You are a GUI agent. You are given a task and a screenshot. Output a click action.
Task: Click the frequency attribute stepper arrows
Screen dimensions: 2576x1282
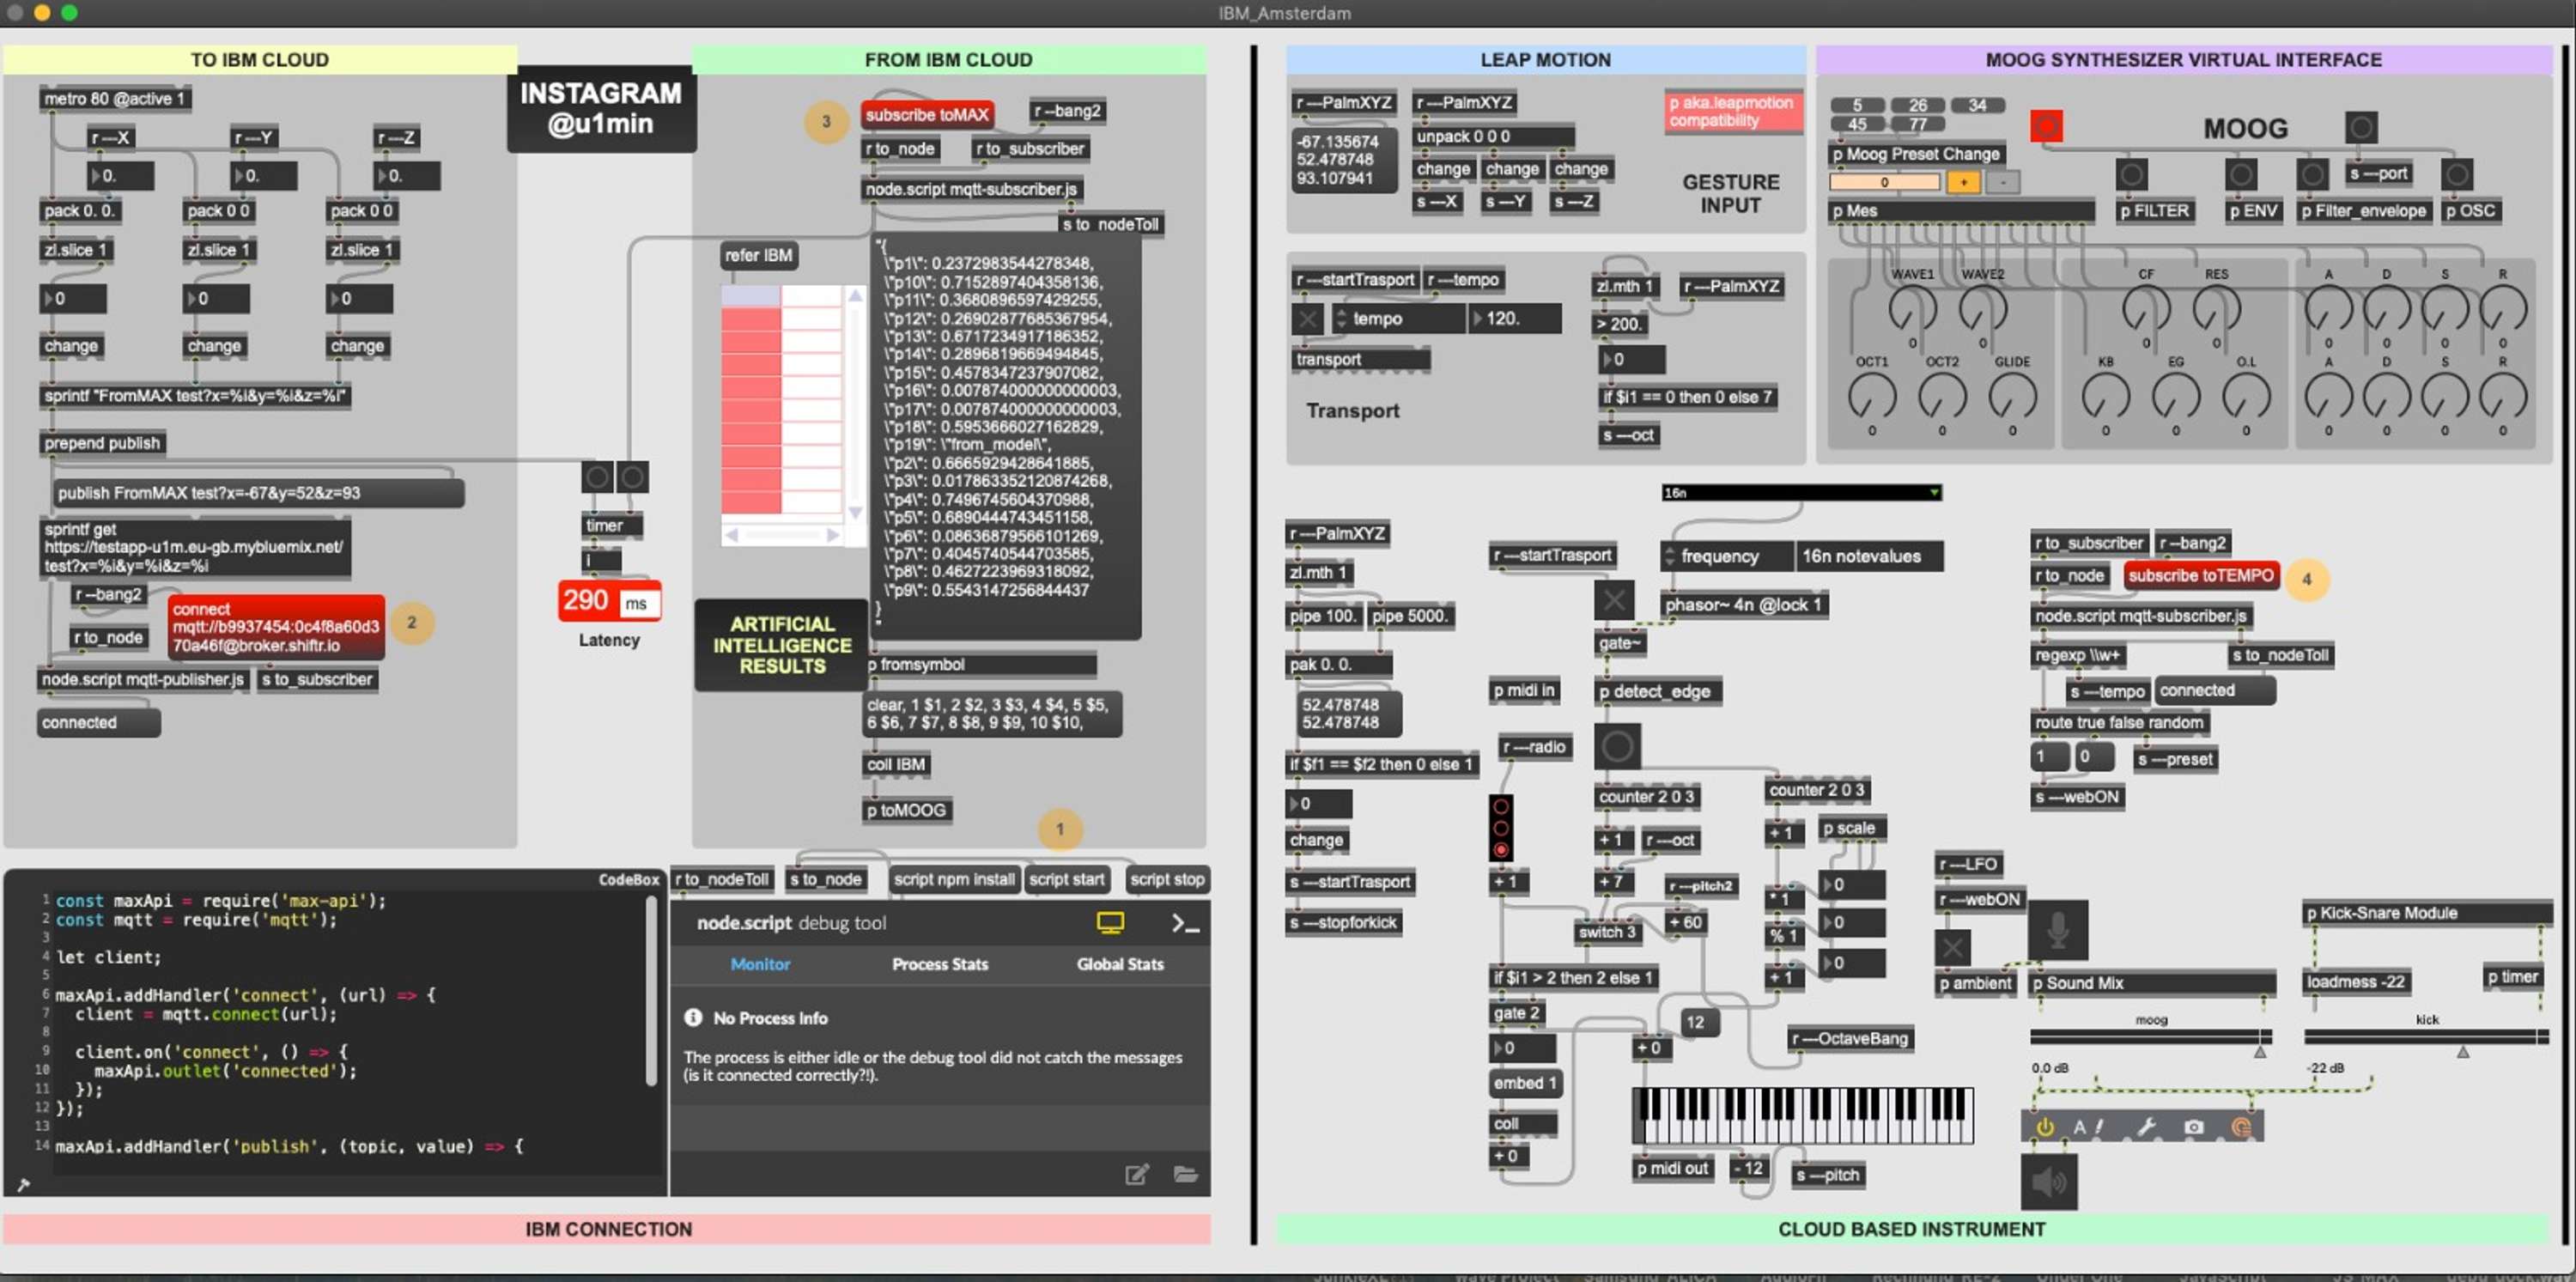[x=1669, y=556]
